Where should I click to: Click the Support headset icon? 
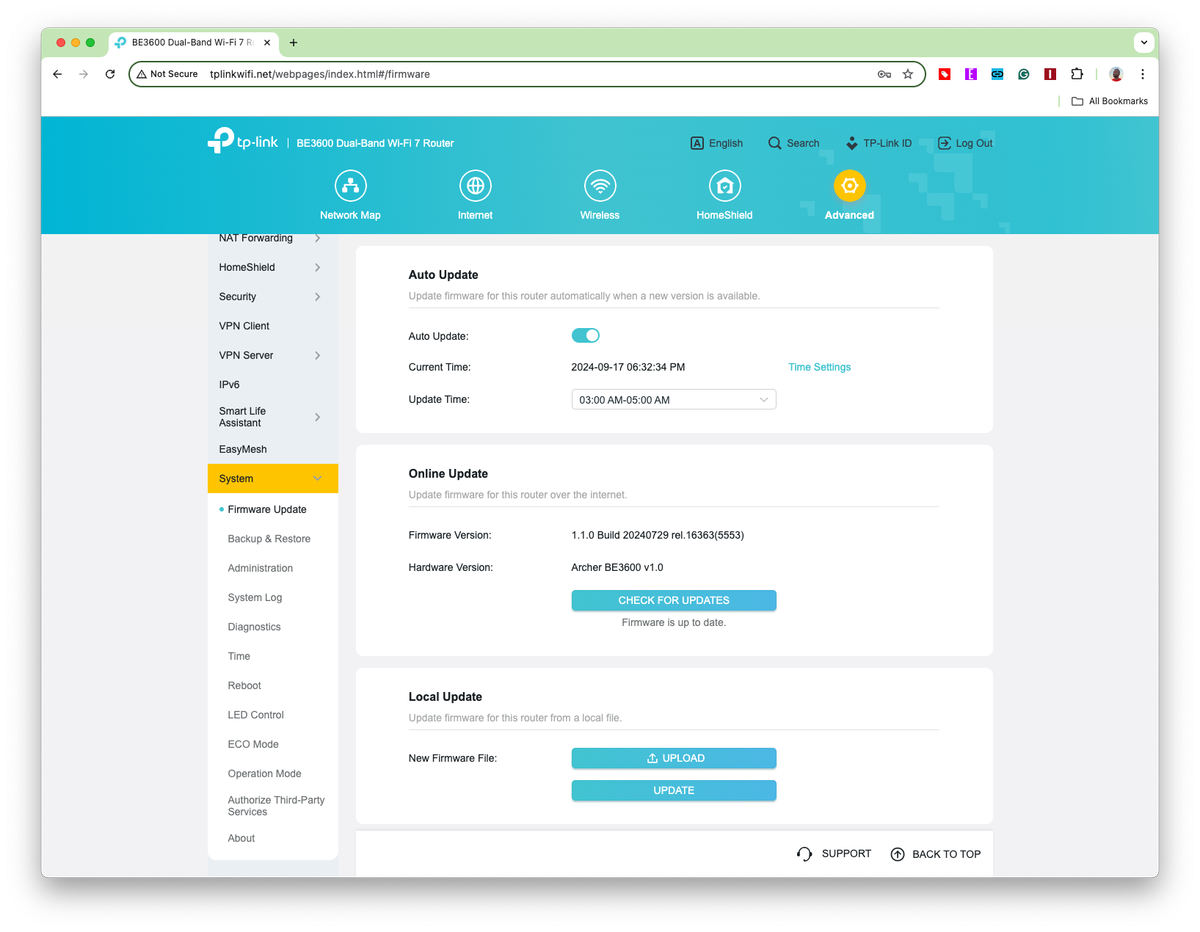804,854
